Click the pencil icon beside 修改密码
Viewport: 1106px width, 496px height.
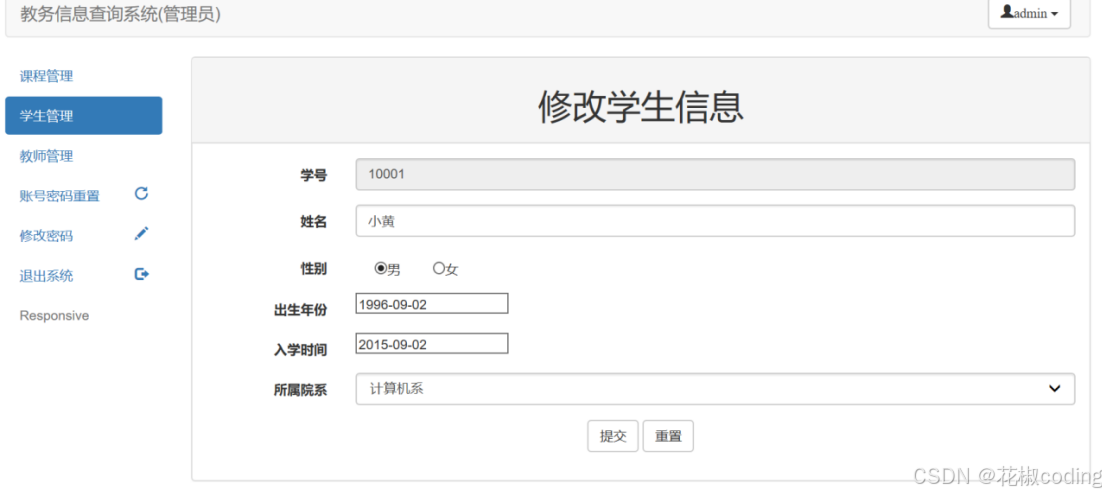pyautogui.click(x=141, y=234)
